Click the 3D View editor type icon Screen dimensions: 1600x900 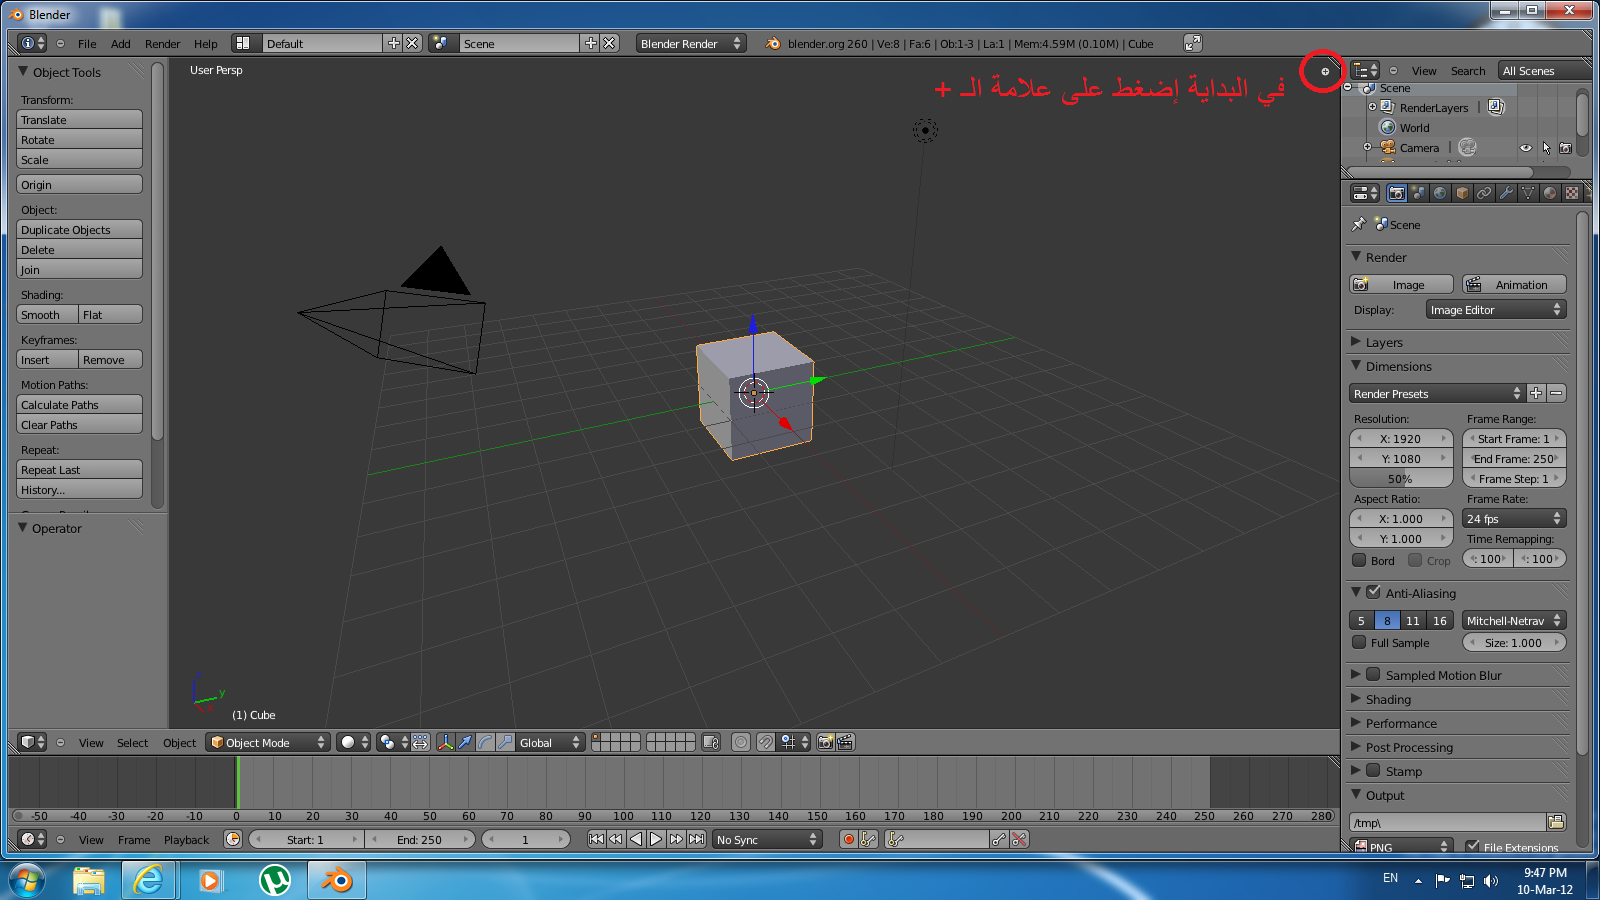(x=33, y=742)
